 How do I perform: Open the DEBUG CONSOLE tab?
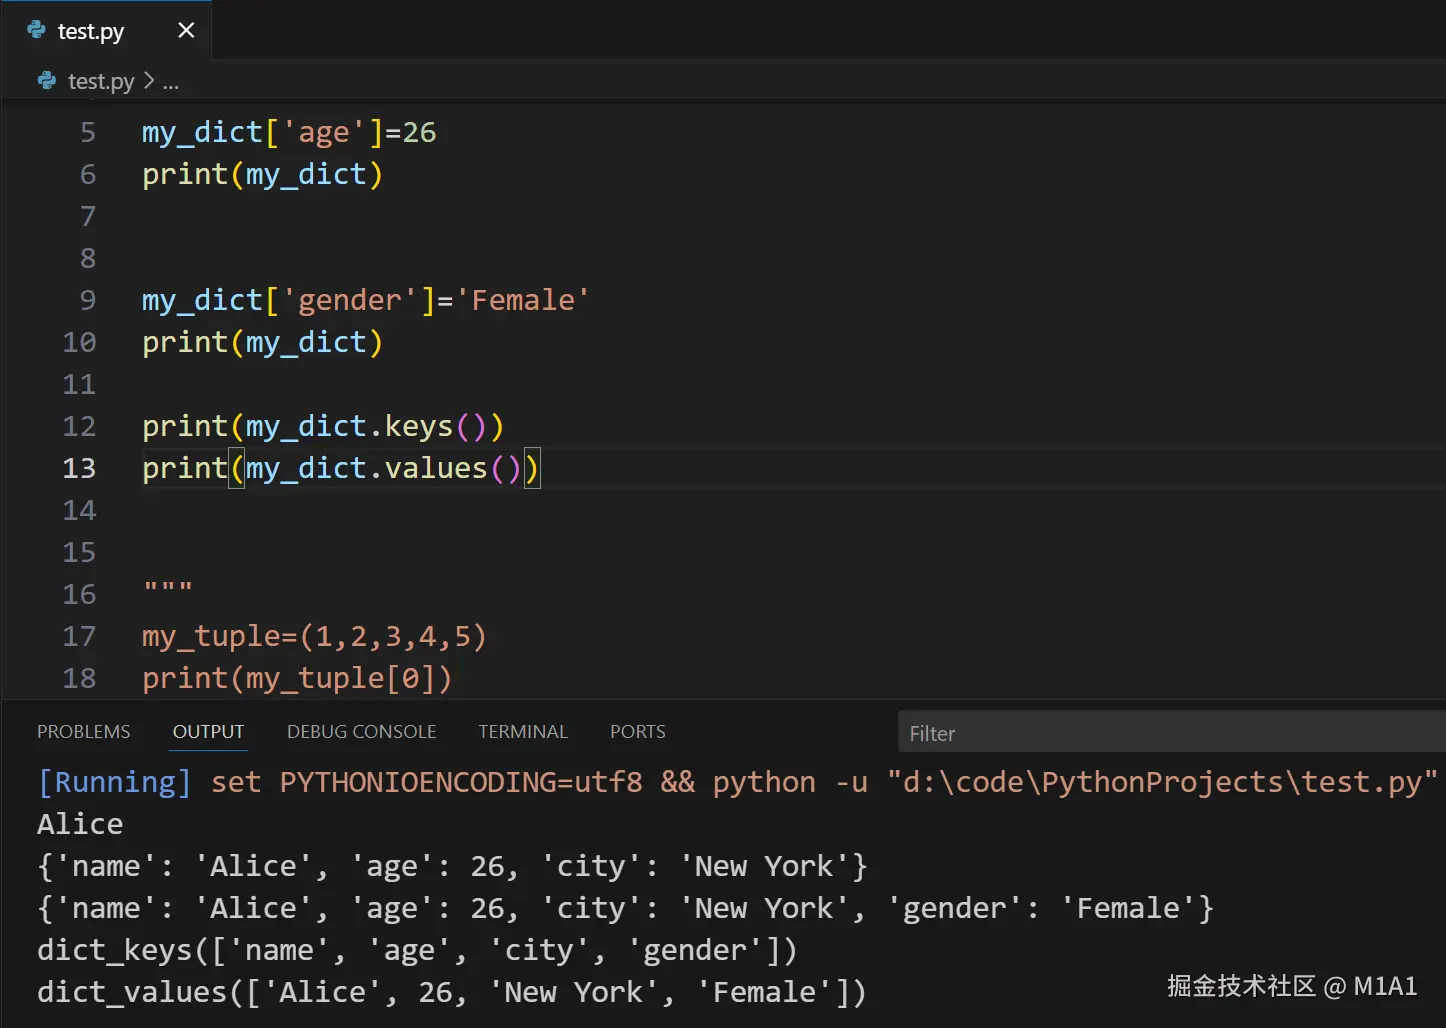(x=361, y=731)
